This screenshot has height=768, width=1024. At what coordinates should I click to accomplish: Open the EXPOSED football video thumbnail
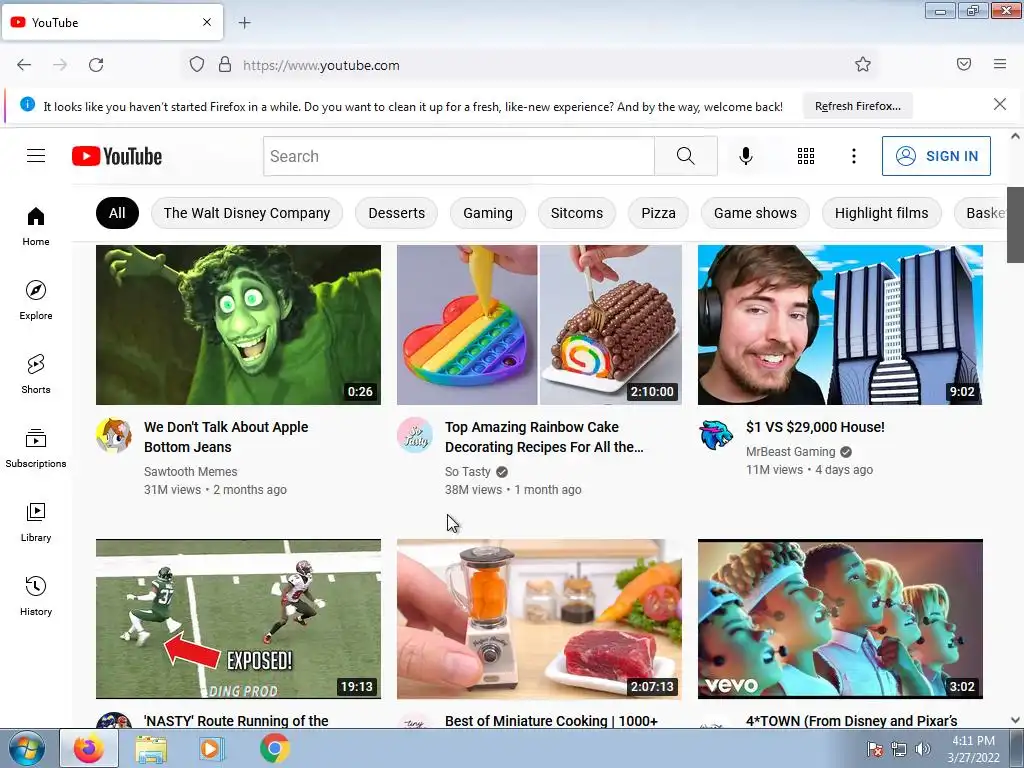238,619
